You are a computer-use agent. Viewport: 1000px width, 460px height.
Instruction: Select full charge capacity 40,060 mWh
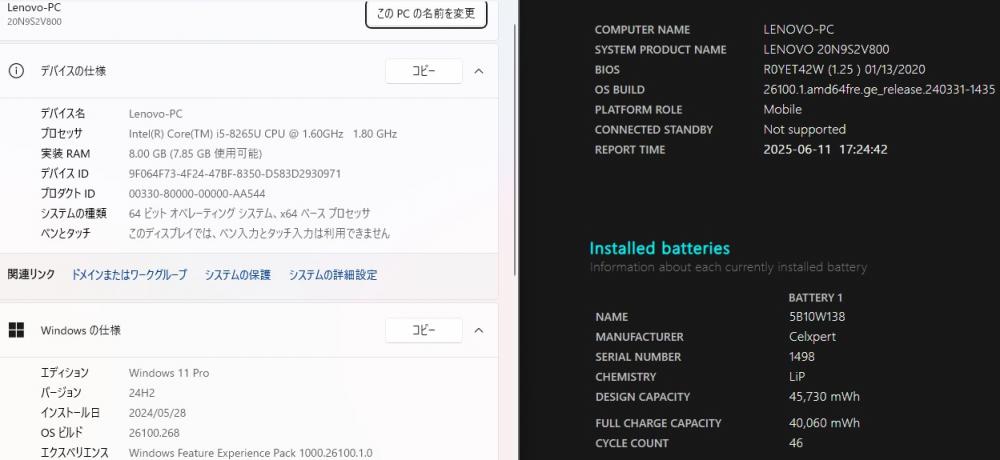(x=824, y=423)
